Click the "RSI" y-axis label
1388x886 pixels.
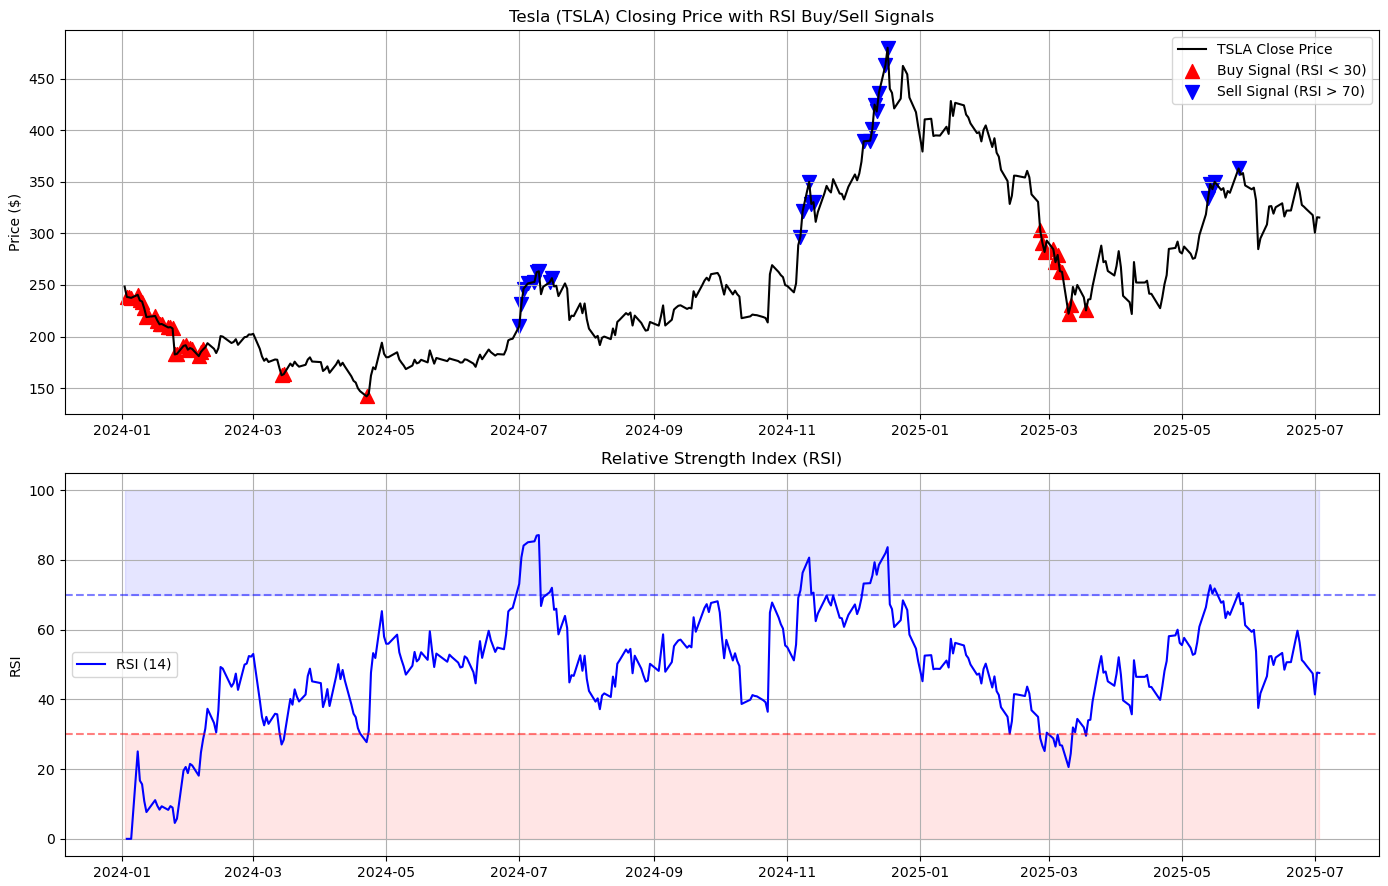coord(15,665)
